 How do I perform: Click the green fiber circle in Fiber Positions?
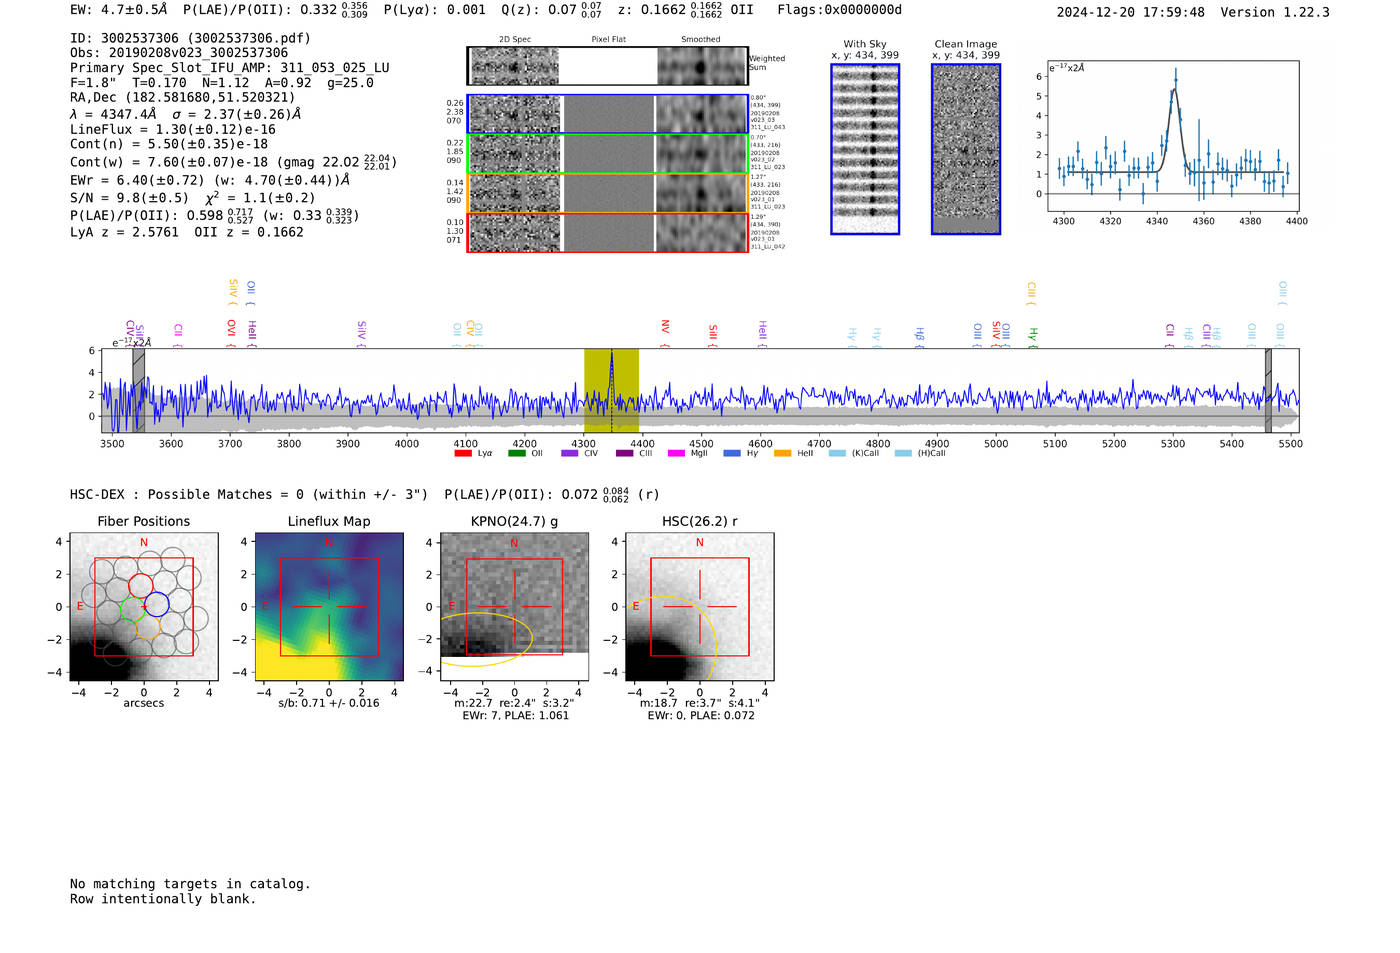(133, 610)
